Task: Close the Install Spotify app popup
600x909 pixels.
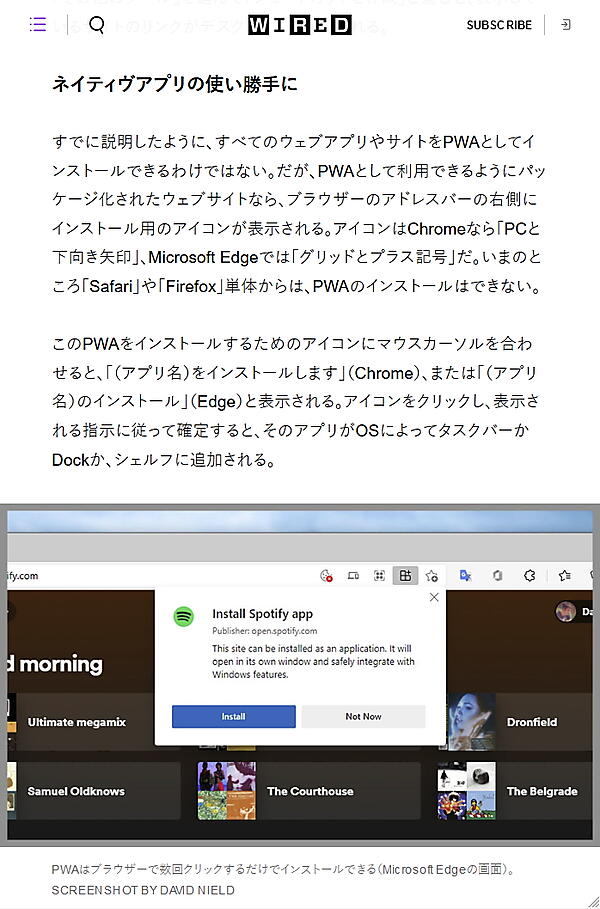Action: (x=434, y=597)
